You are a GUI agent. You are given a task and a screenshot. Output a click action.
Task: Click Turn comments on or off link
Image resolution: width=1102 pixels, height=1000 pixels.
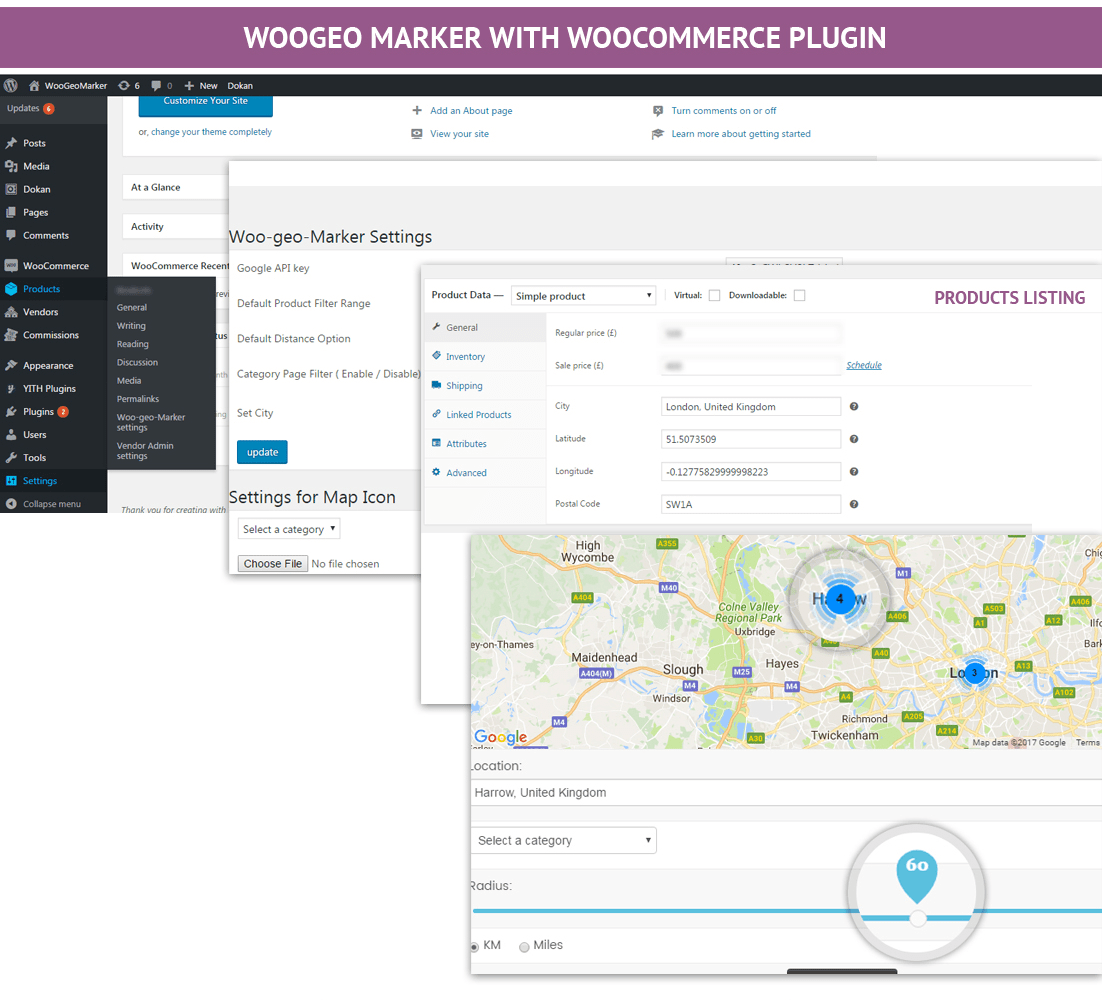724,111
